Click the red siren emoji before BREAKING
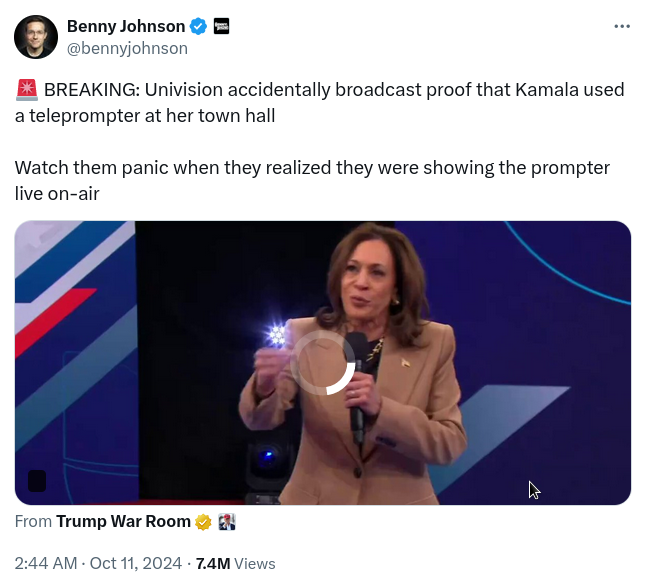The height and width of the screenshot is (582, 649). tap(27, 91)
